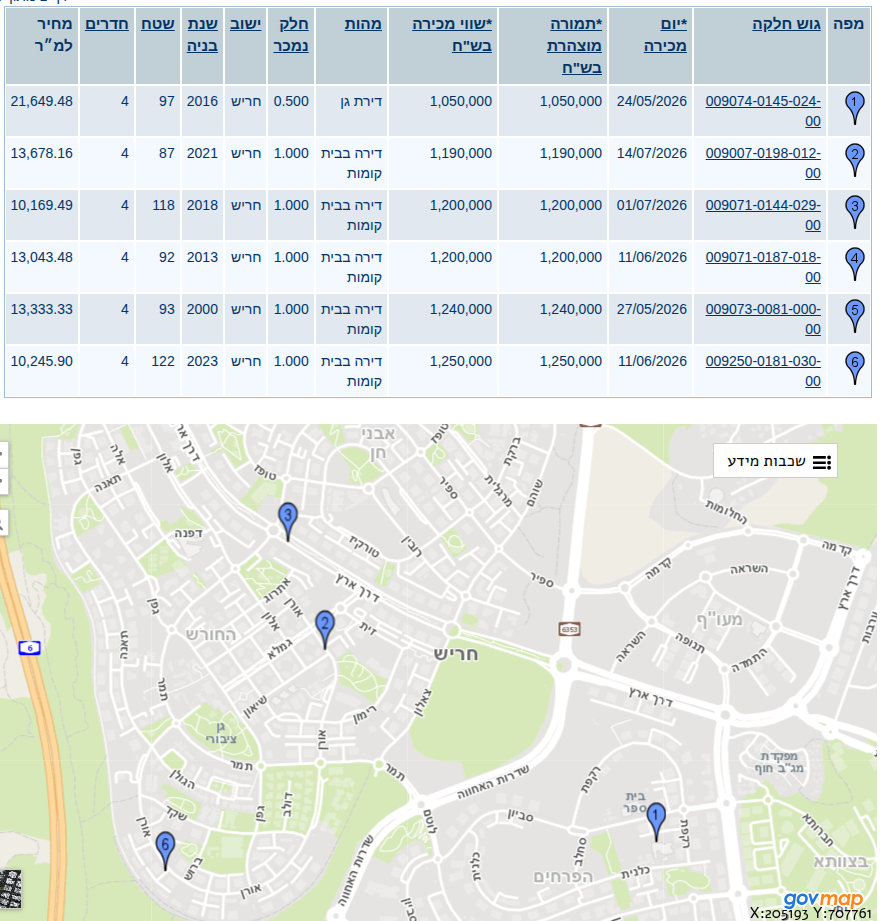Image resolution: width=887 pixels, height=921 pixels.
Task: Click table pin icon number 1
Action: tap(855, 108)
